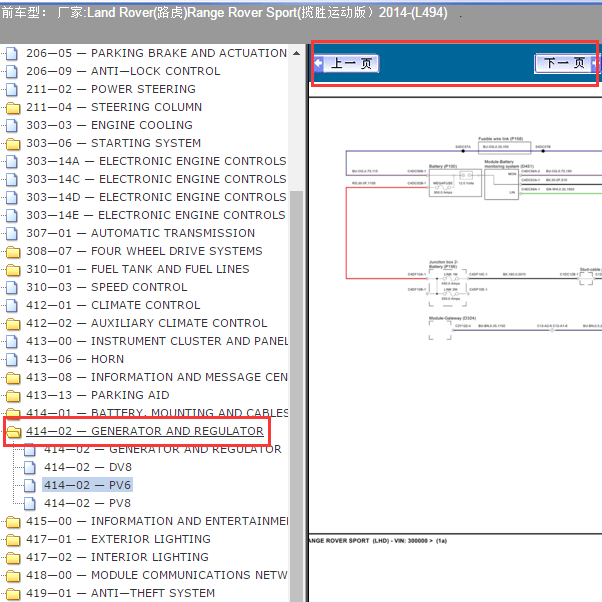The height and width of the screenshot is (602, 602).
Task: Select 303—14A Electronic Engine Controls
Action: [156, 161]
